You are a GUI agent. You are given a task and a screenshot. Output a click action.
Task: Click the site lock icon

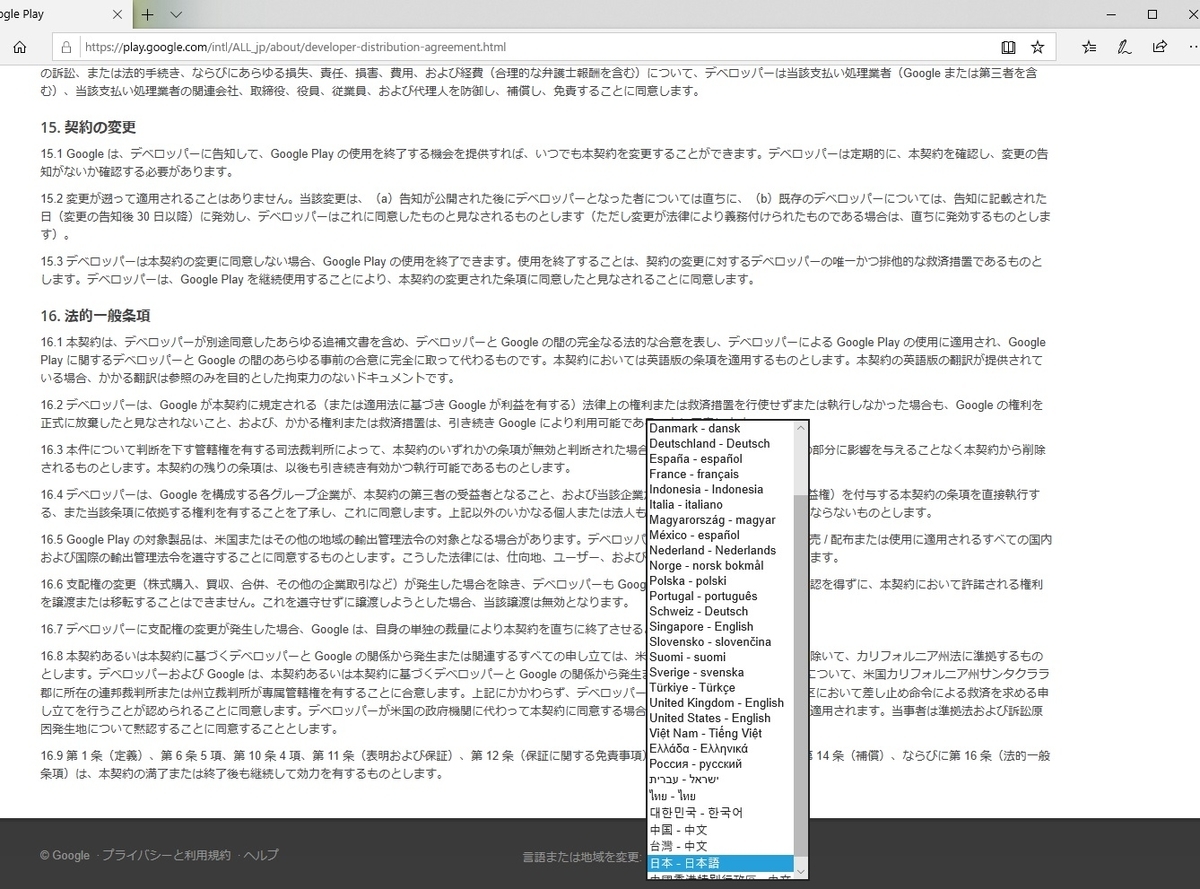(67, 47)
